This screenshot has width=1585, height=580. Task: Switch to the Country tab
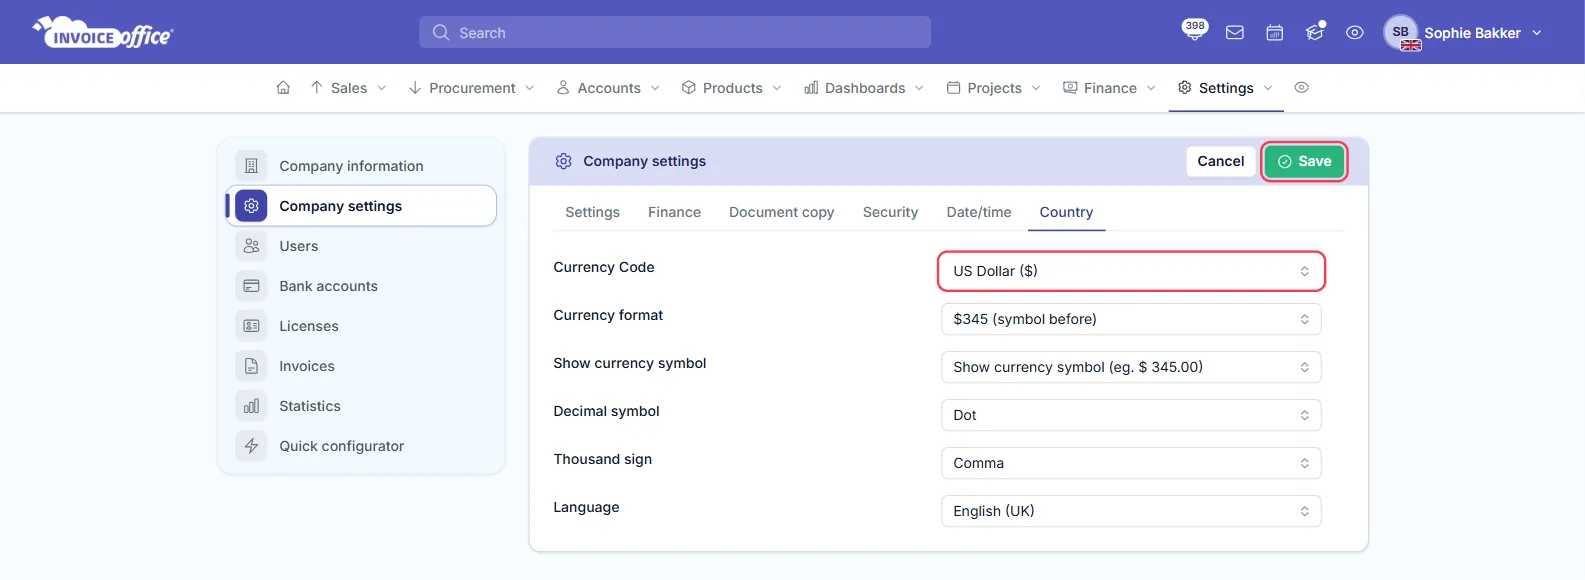pyautogui.click(x=1066, y=212)
